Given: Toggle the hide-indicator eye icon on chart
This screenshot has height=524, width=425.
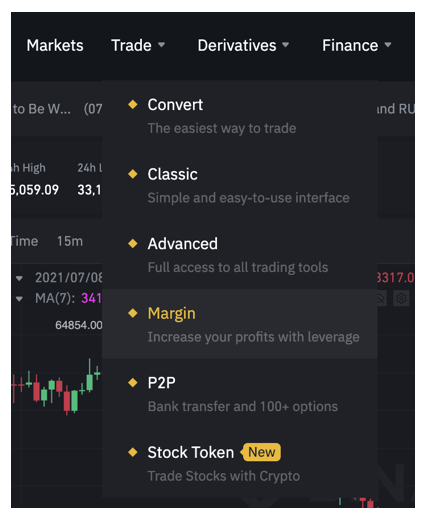Looking at the screenshot, I should coord(382,298).
